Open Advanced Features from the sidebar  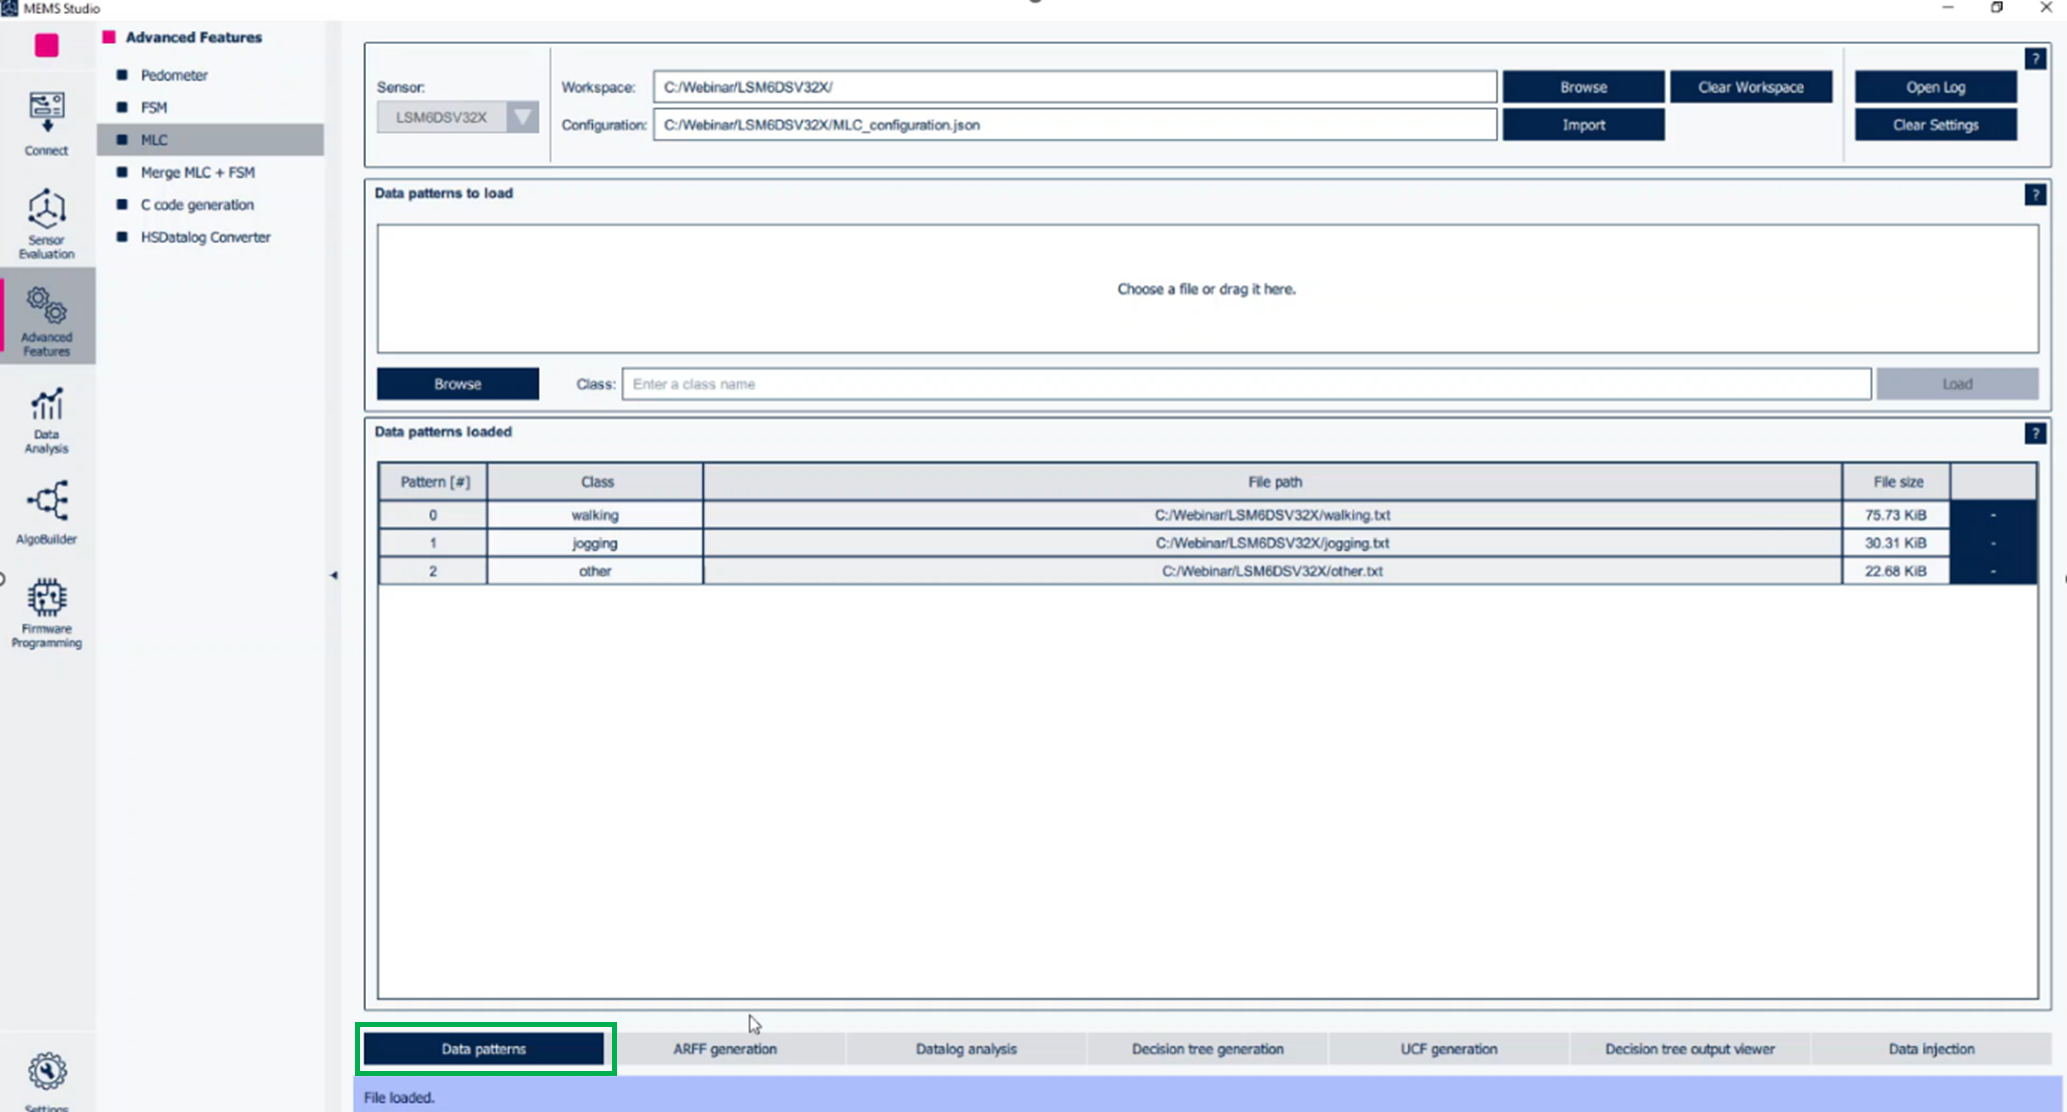click(x=45, y=315)
